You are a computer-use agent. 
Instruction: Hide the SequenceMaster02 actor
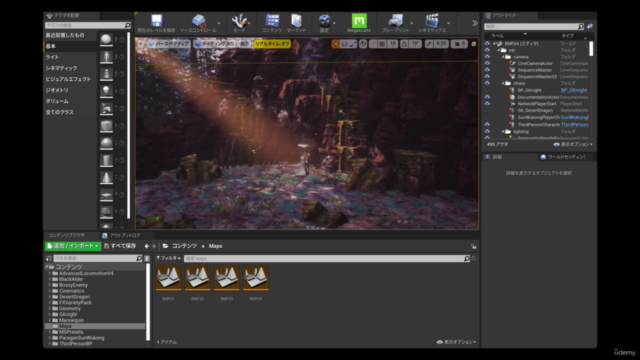pos(487,76)
